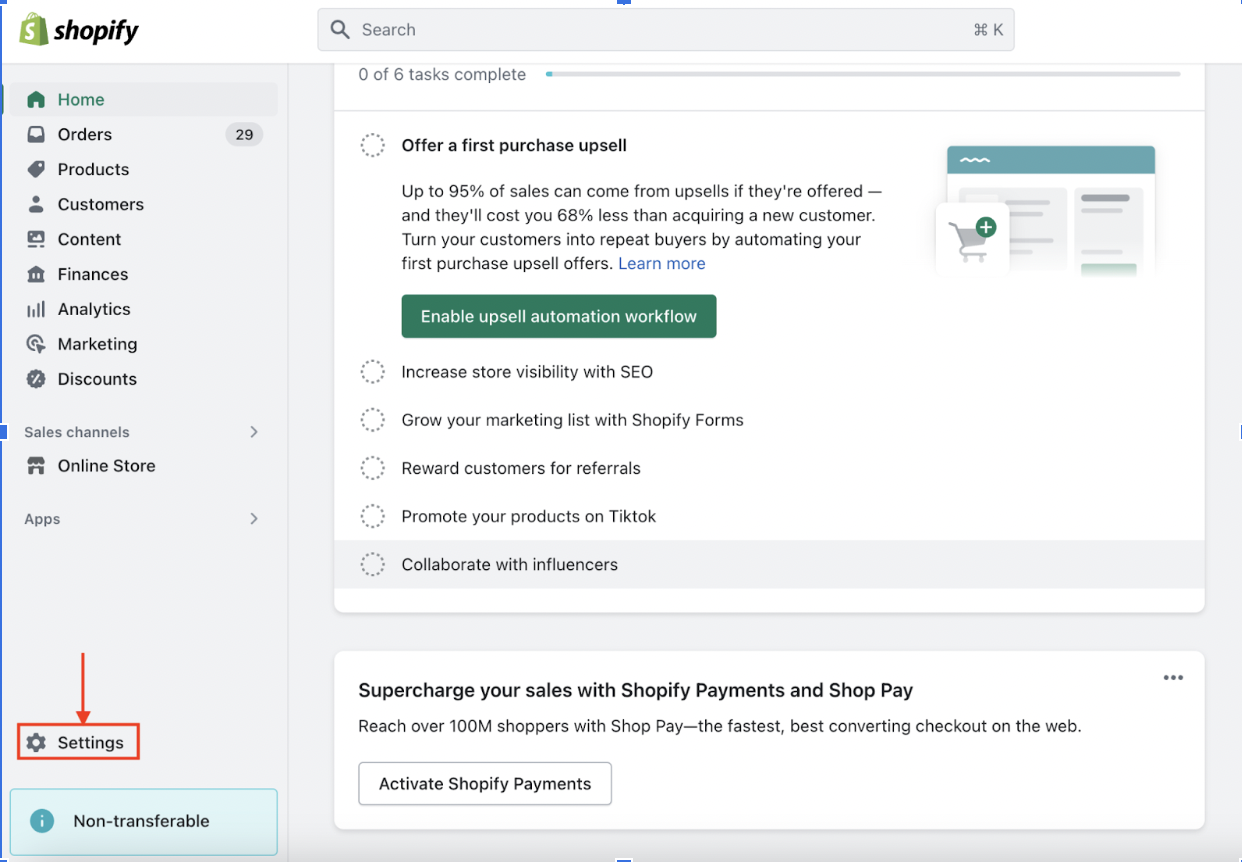Click the Shopify logo

coord(79,30)
